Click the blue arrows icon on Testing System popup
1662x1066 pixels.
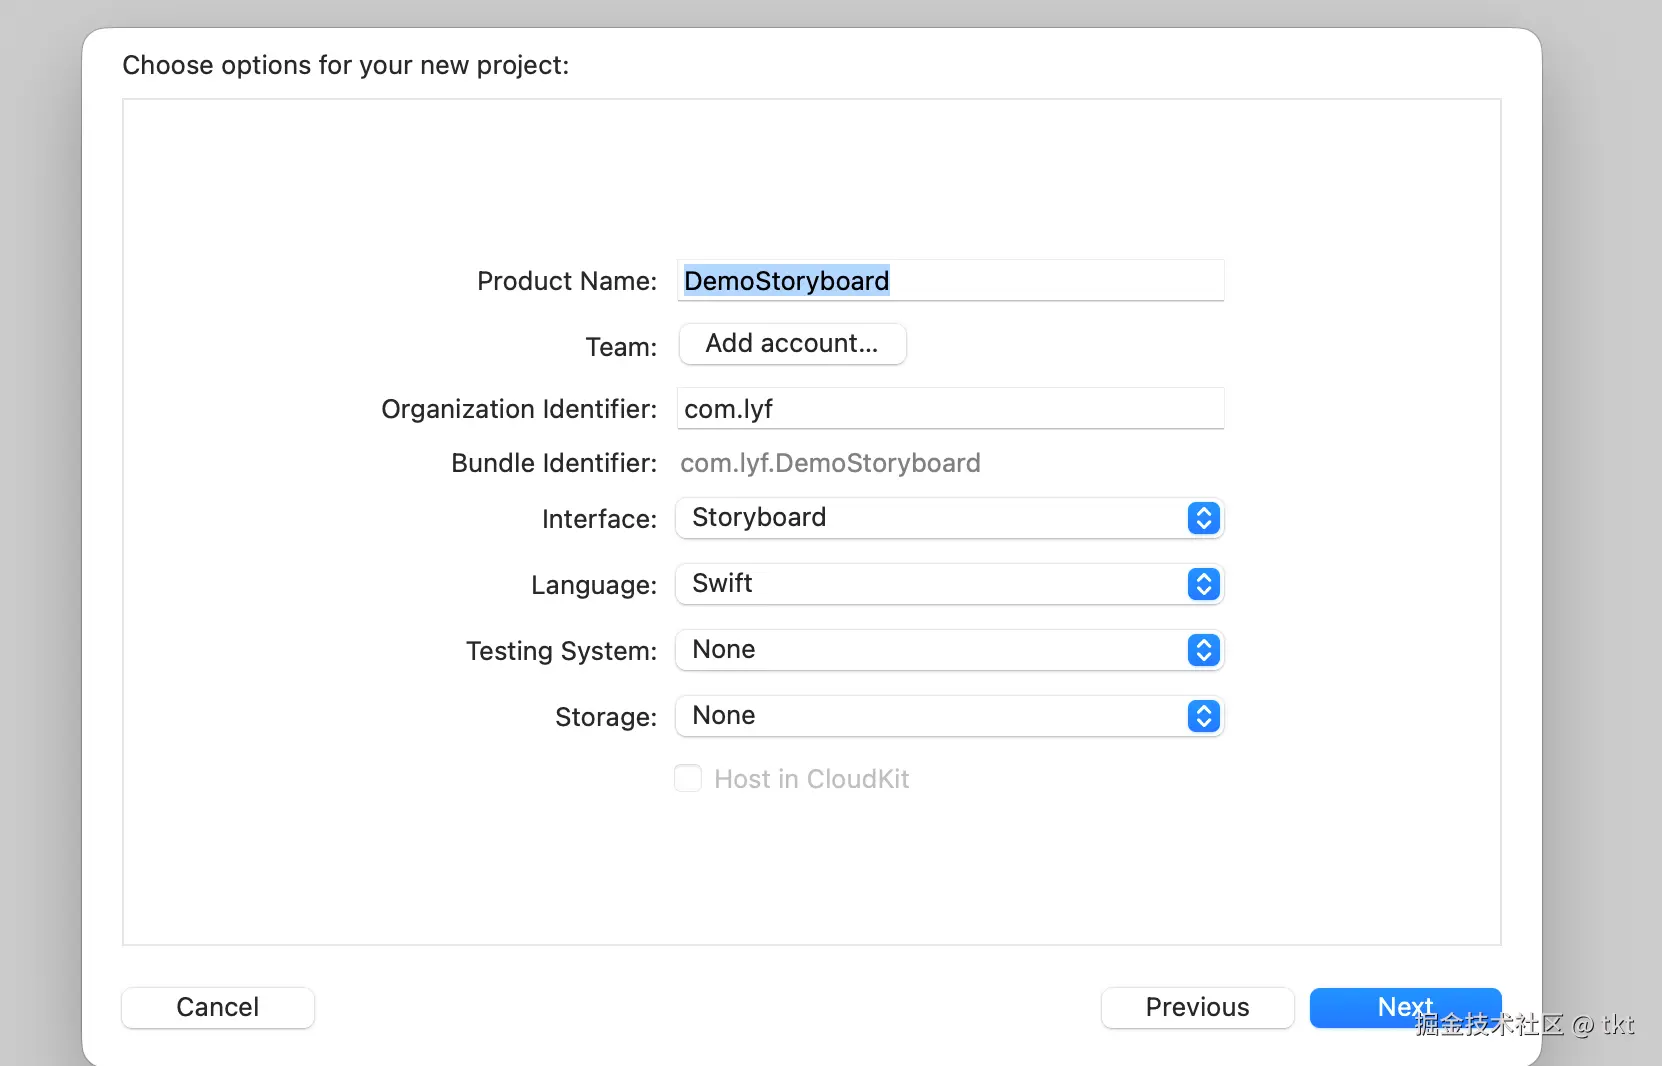coord(1204,650)
